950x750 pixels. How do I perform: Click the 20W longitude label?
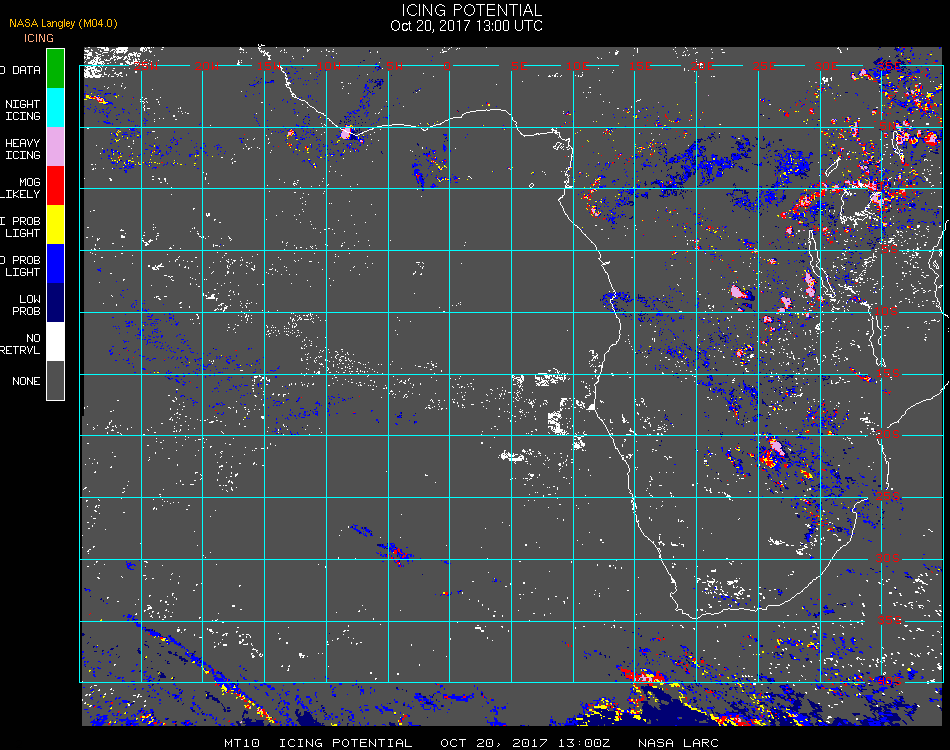pyautogui.click(x=207, y=66)
